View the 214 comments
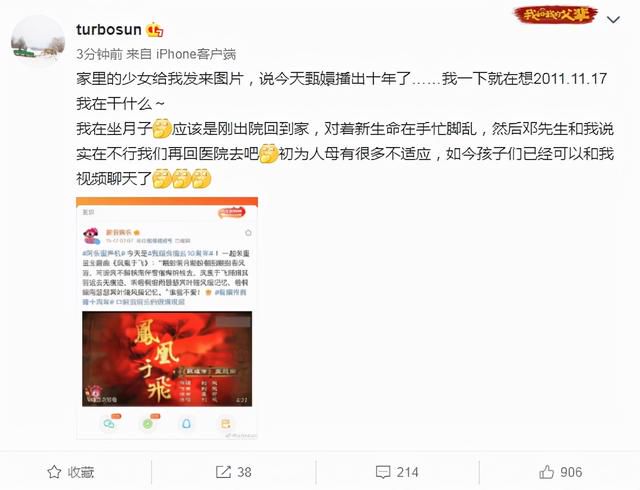640x490 pixels. (x=407, y=472)
